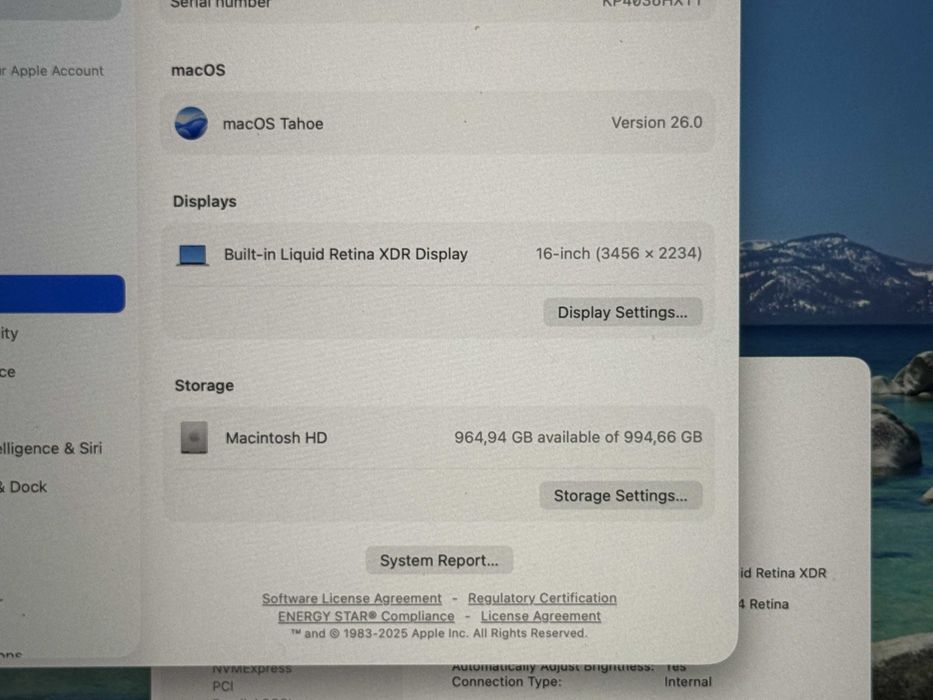Select the Siri item in the sidebar

51,448
